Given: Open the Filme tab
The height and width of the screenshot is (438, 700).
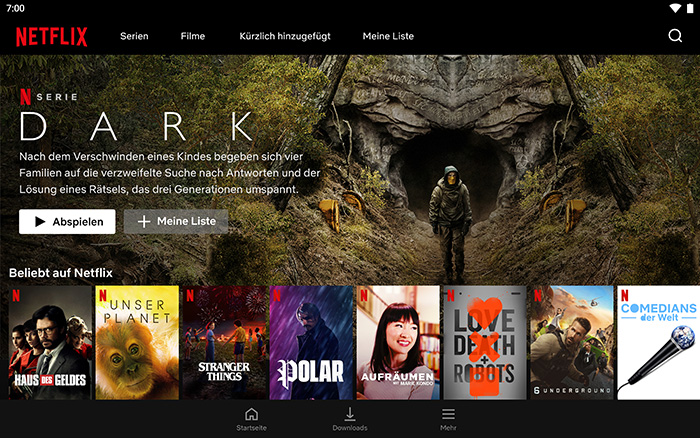Looking at the screenshot, I should [x=192, y=36].
